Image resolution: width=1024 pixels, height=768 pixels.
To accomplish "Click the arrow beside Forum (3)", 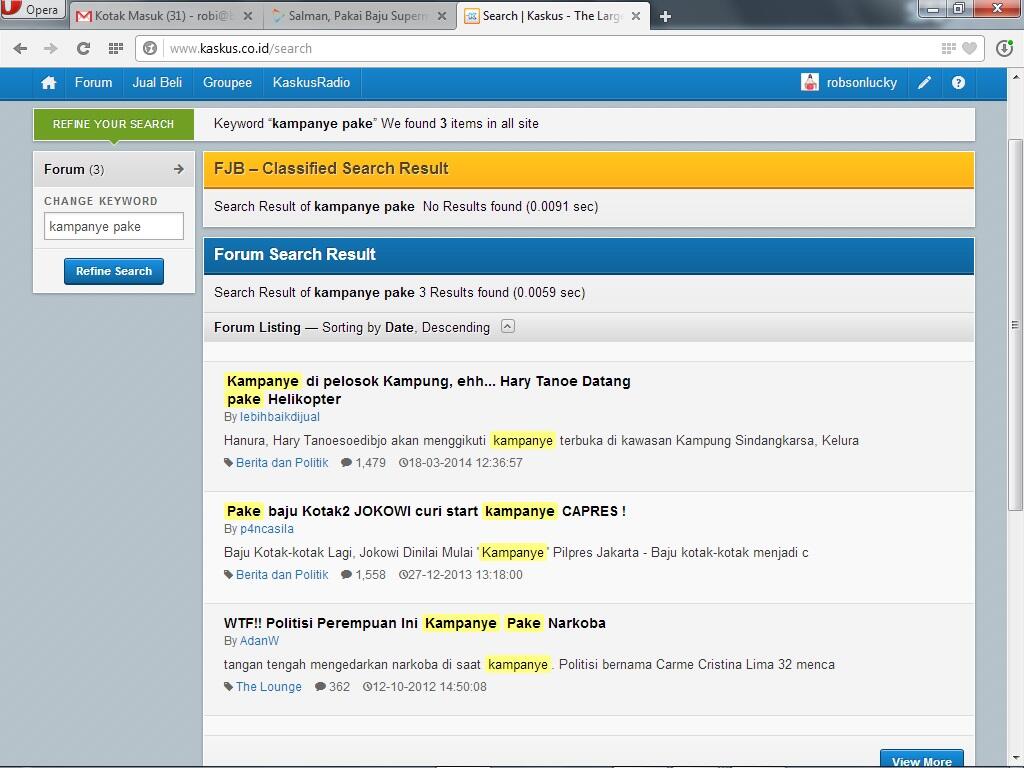I will coord(179,169).
